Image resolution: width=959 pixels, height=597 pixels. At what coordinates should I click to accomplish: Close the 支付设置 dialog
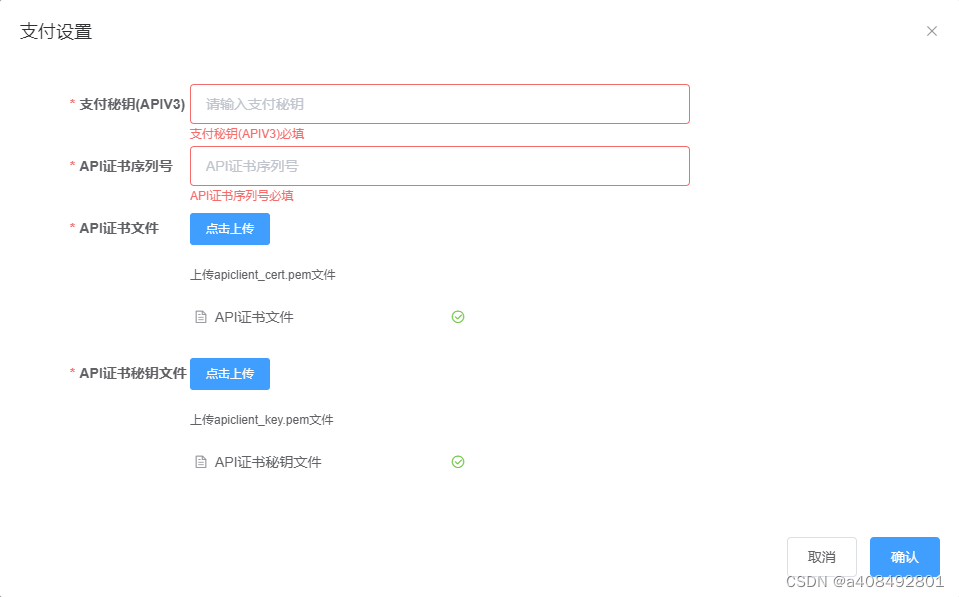click(x=931, y=31)
